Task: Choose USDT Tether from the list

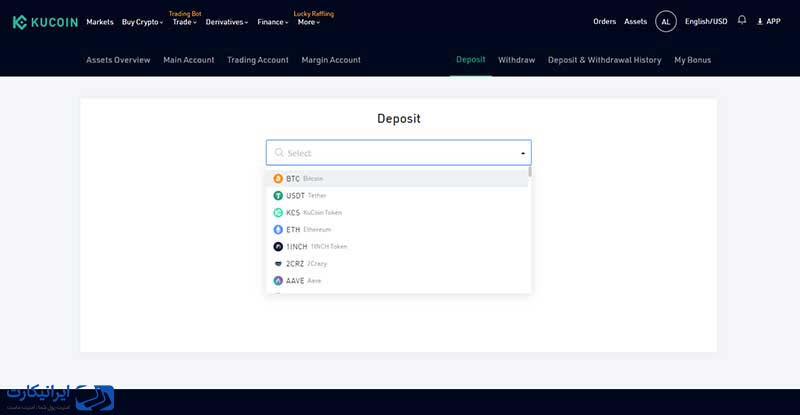Action: click(x=397, y=196)
